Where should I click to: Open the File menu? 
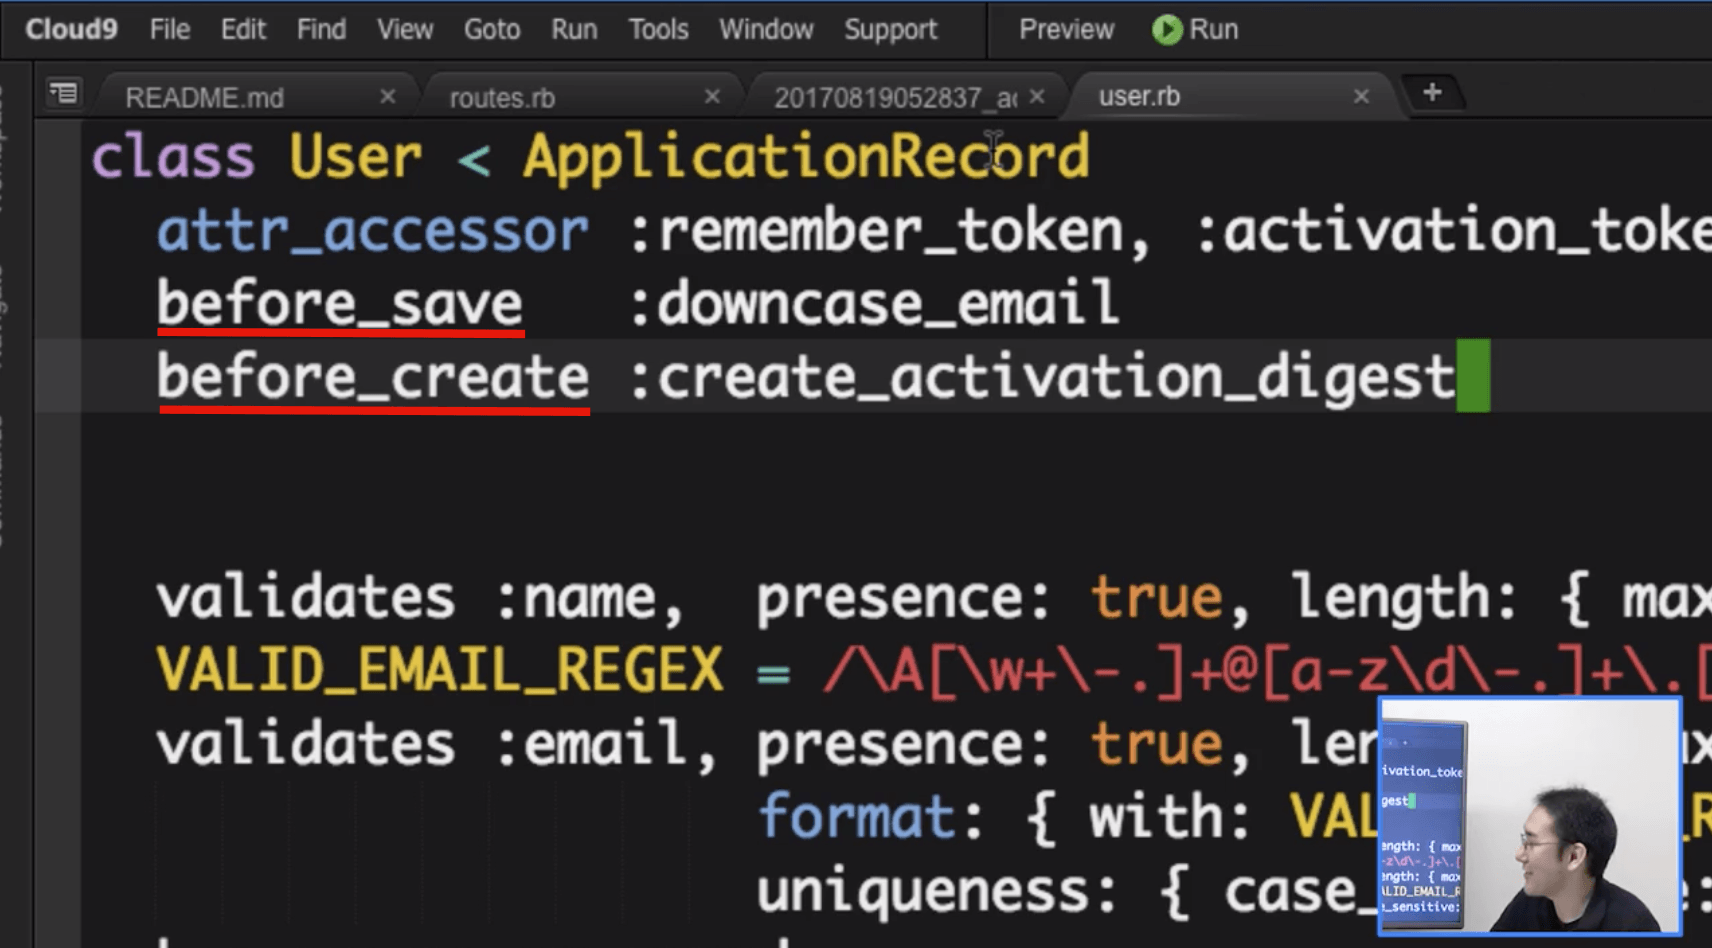pyautogui.click(x=170, y=29)
